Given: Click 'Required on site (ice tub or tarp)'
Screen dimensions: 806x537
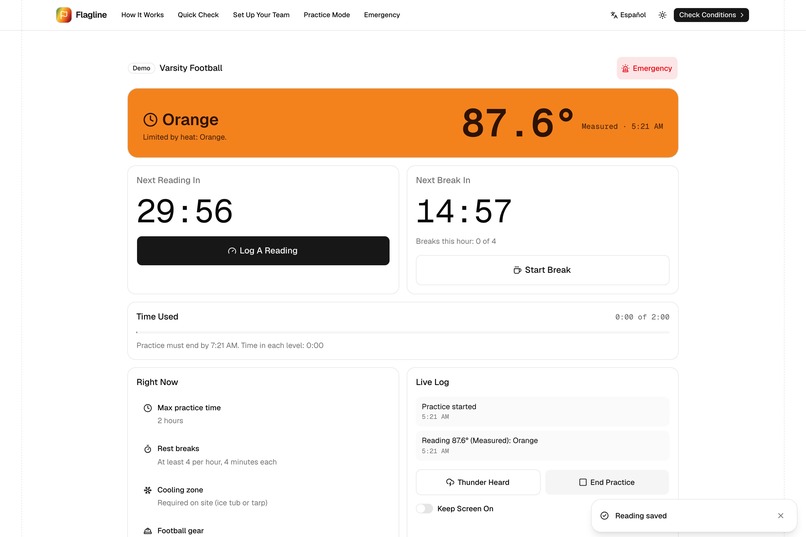Looking at the screenshot, I should point(212,503).
